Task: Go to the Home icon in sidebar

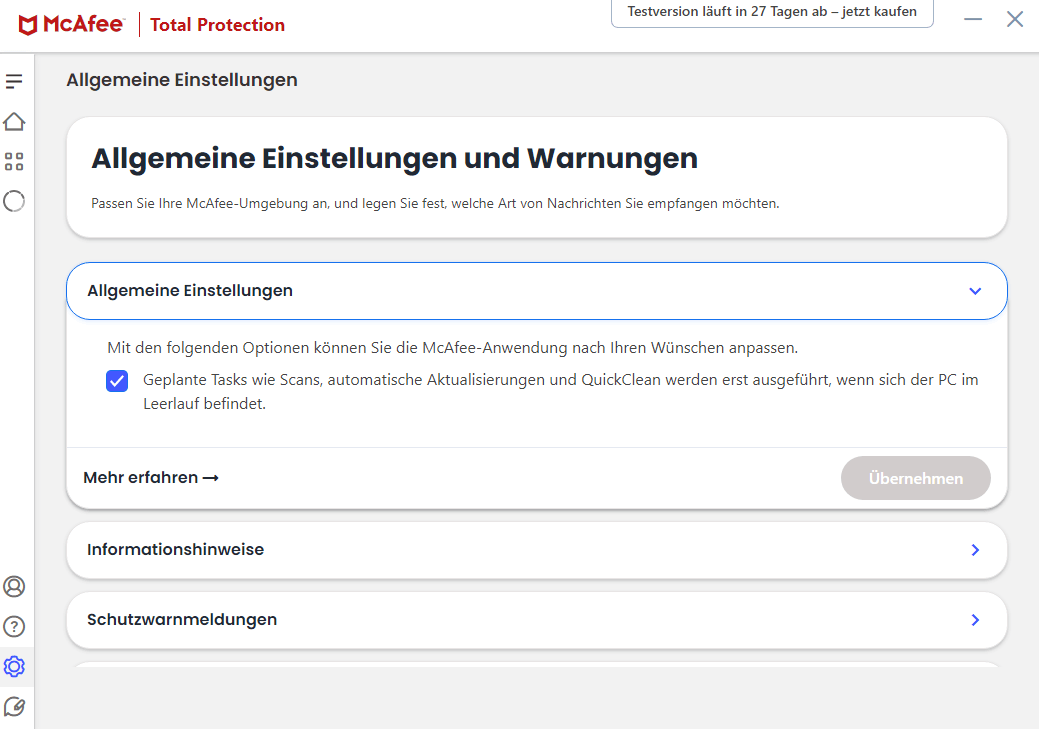Action: click(x=14, y=122)
